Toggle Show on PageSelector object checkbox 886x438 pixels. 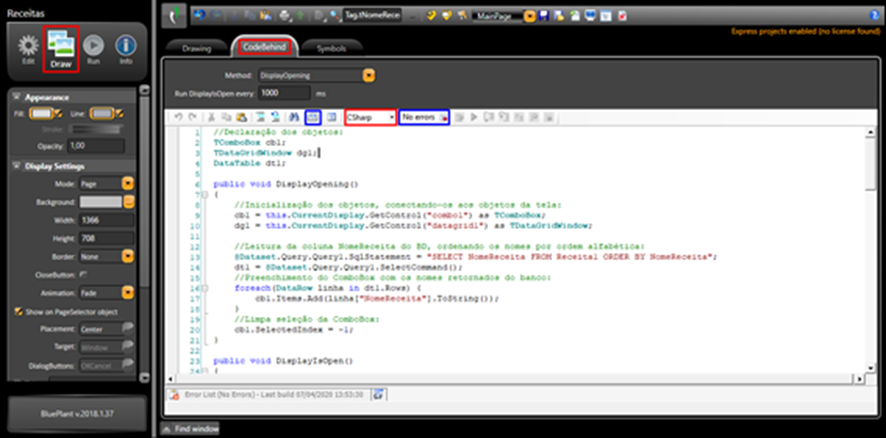[17, 311]
